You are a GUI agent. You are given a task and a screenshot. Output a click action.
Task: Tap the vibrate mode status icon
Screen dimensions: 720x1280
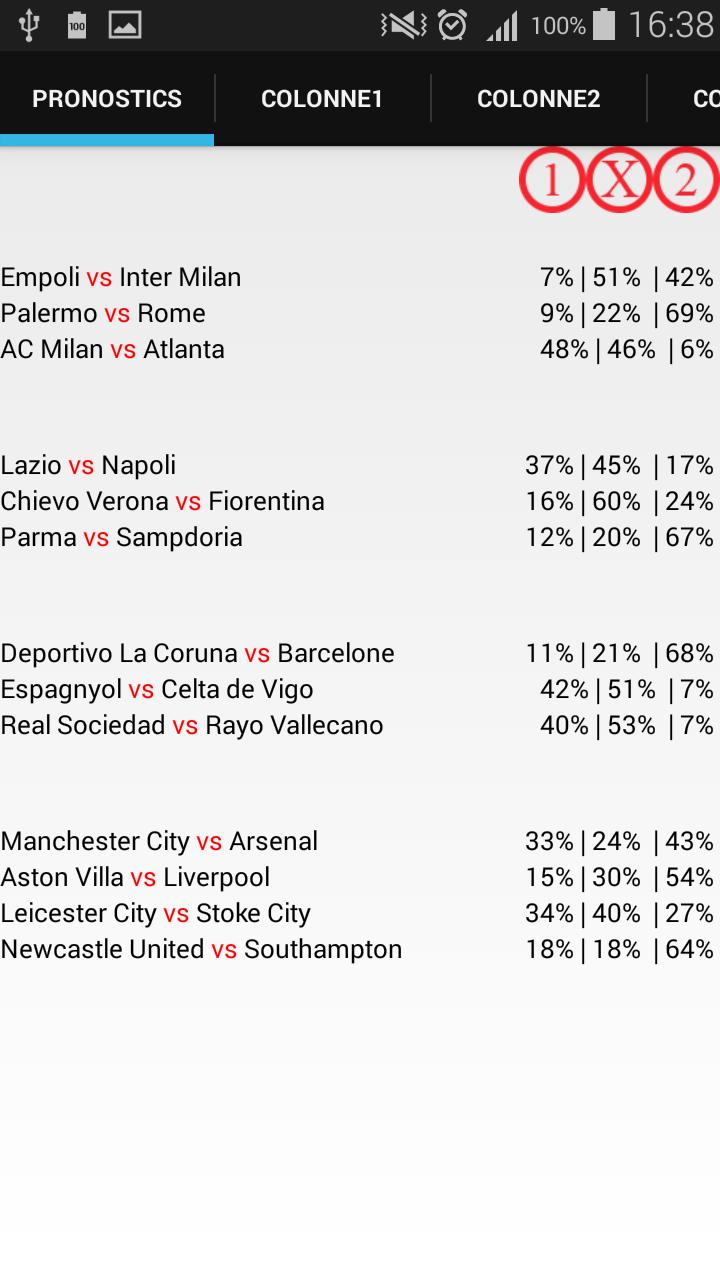[403, 25]
